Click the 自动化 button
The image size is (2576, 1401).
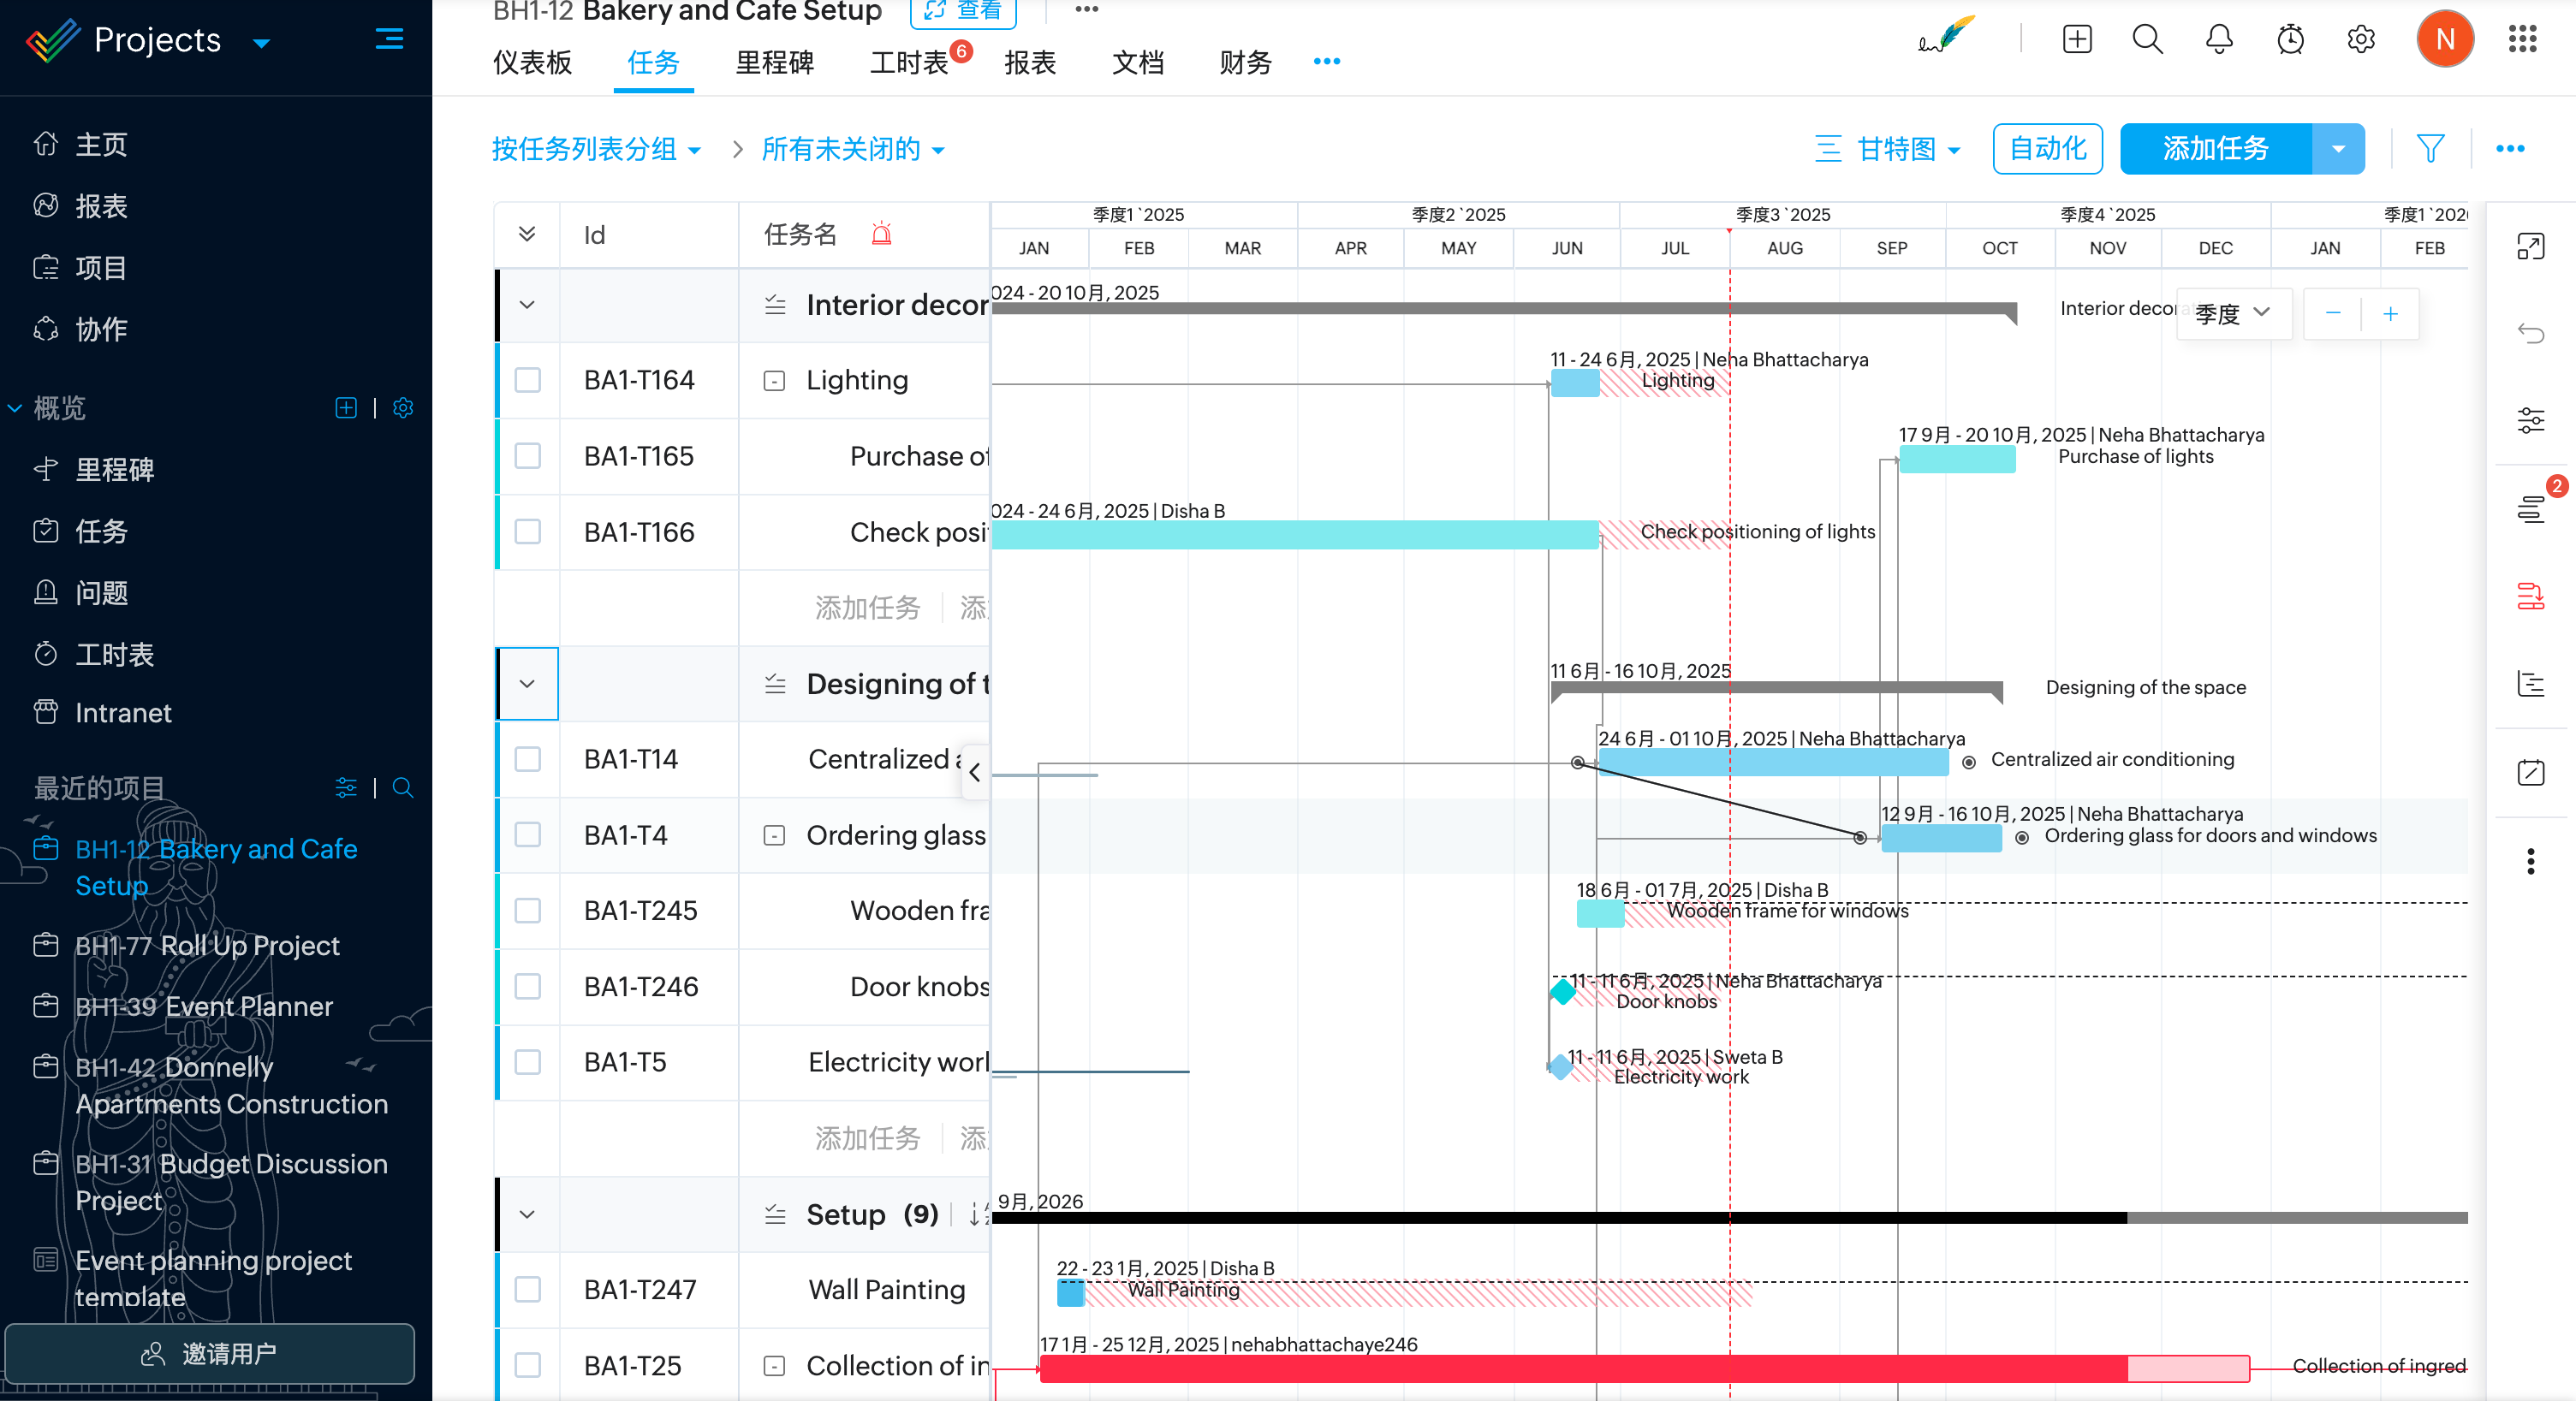[x=2047, y=149]
